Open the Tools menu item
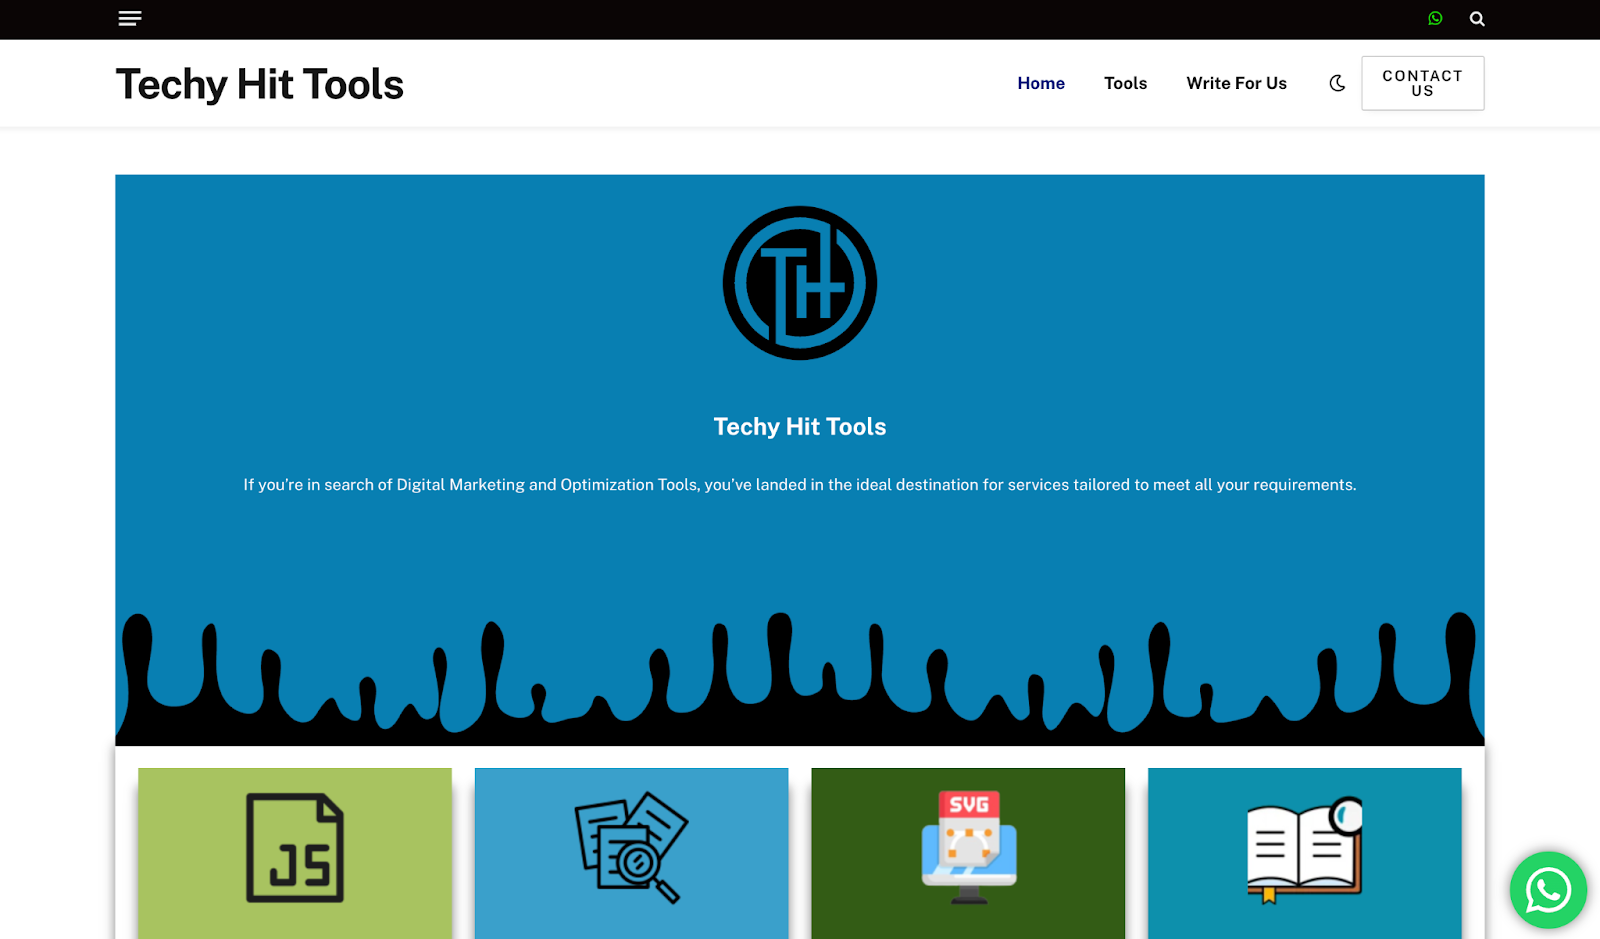The image size is (1600, 939). tap(1125, 83)
